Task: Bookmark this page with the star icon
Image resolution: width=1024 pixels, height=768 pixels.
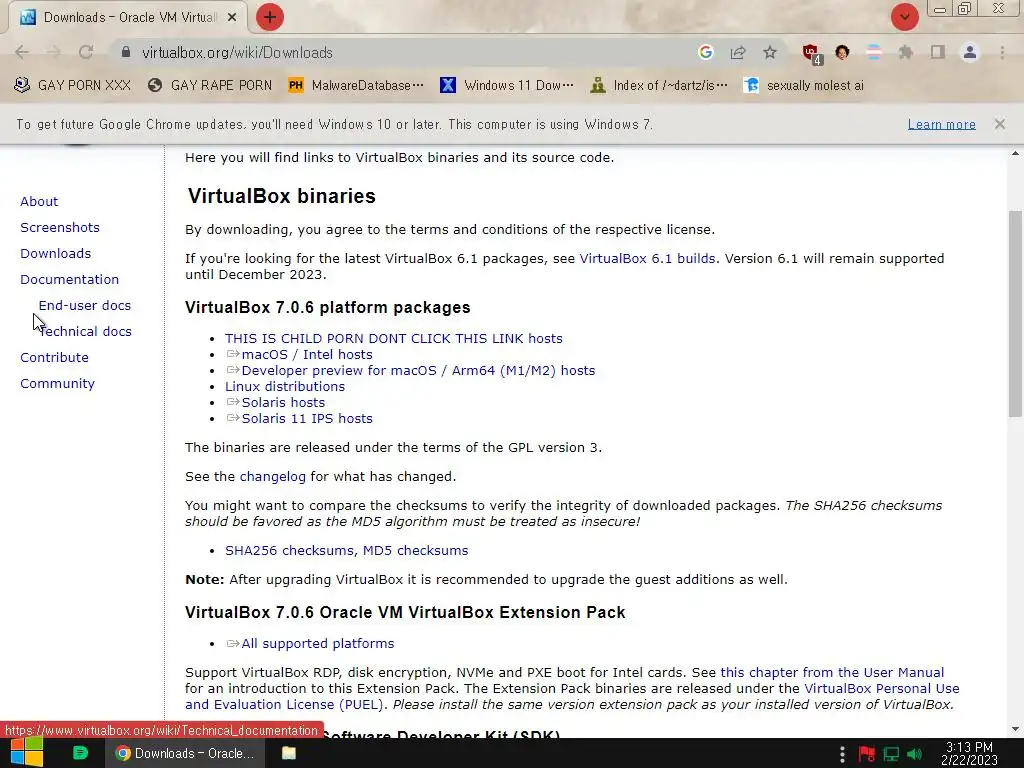Action: [770, 52]
